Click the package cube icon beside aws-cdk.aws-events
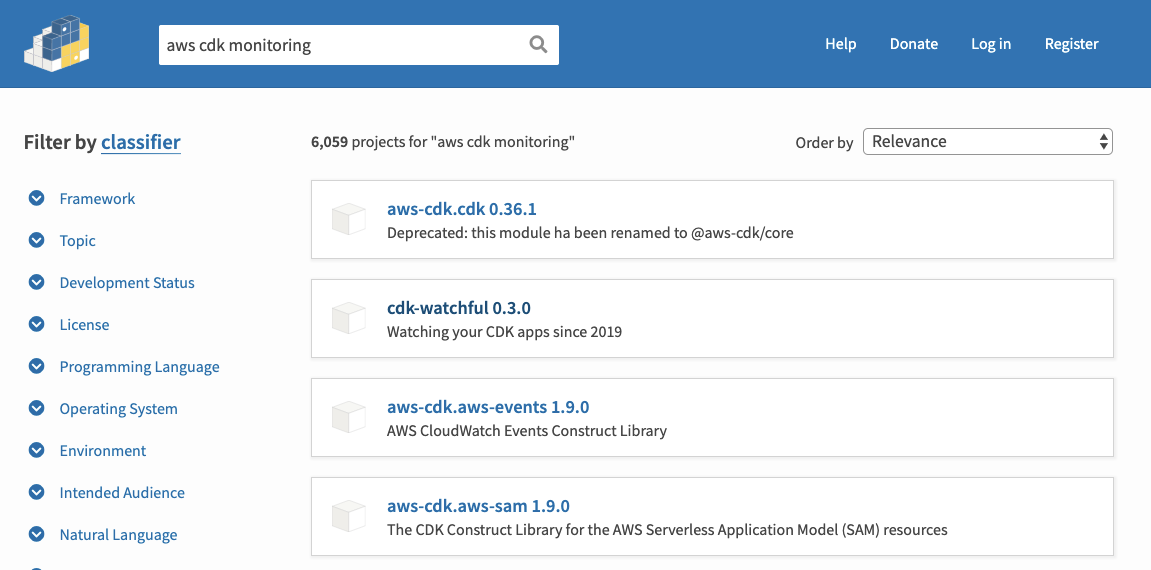The height and width of the screenshot is (570, 1151). pyautogui.click(x=349, y=417)
